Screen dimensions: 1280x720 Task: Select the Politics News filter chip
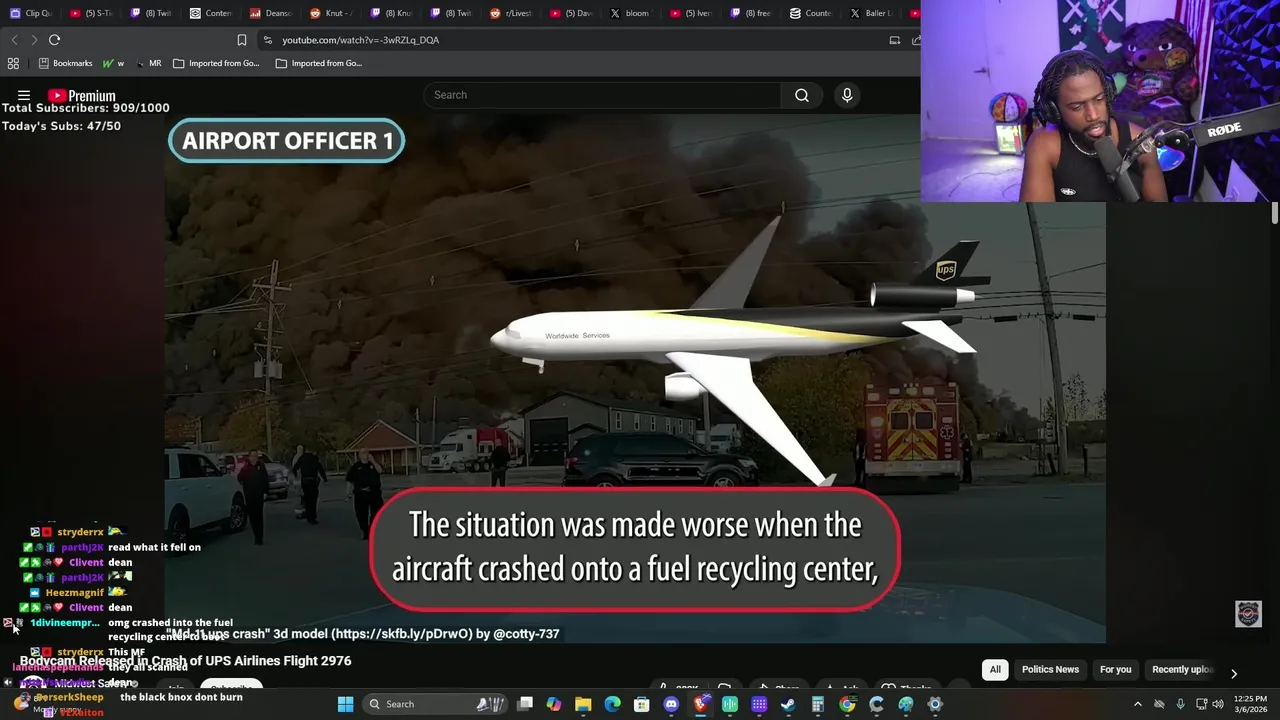[x=1050, y=670]
